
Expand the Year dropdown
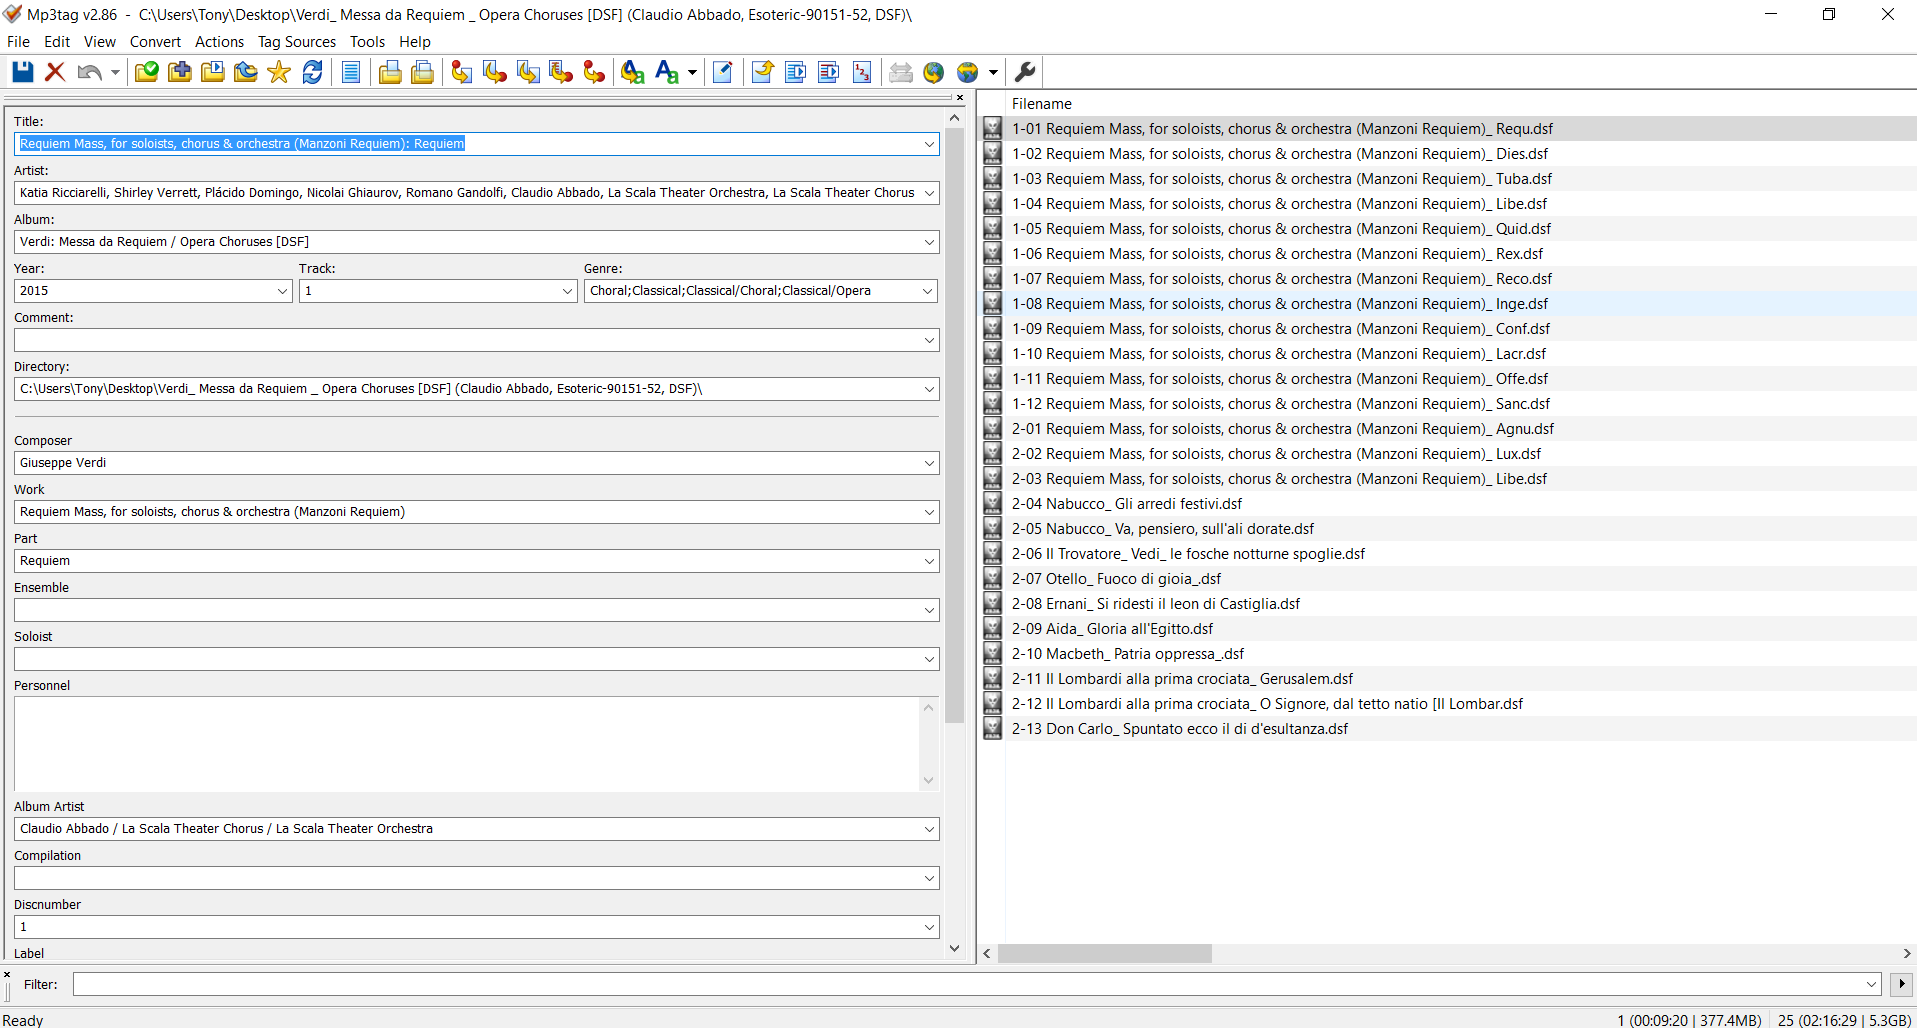(282, 291)
